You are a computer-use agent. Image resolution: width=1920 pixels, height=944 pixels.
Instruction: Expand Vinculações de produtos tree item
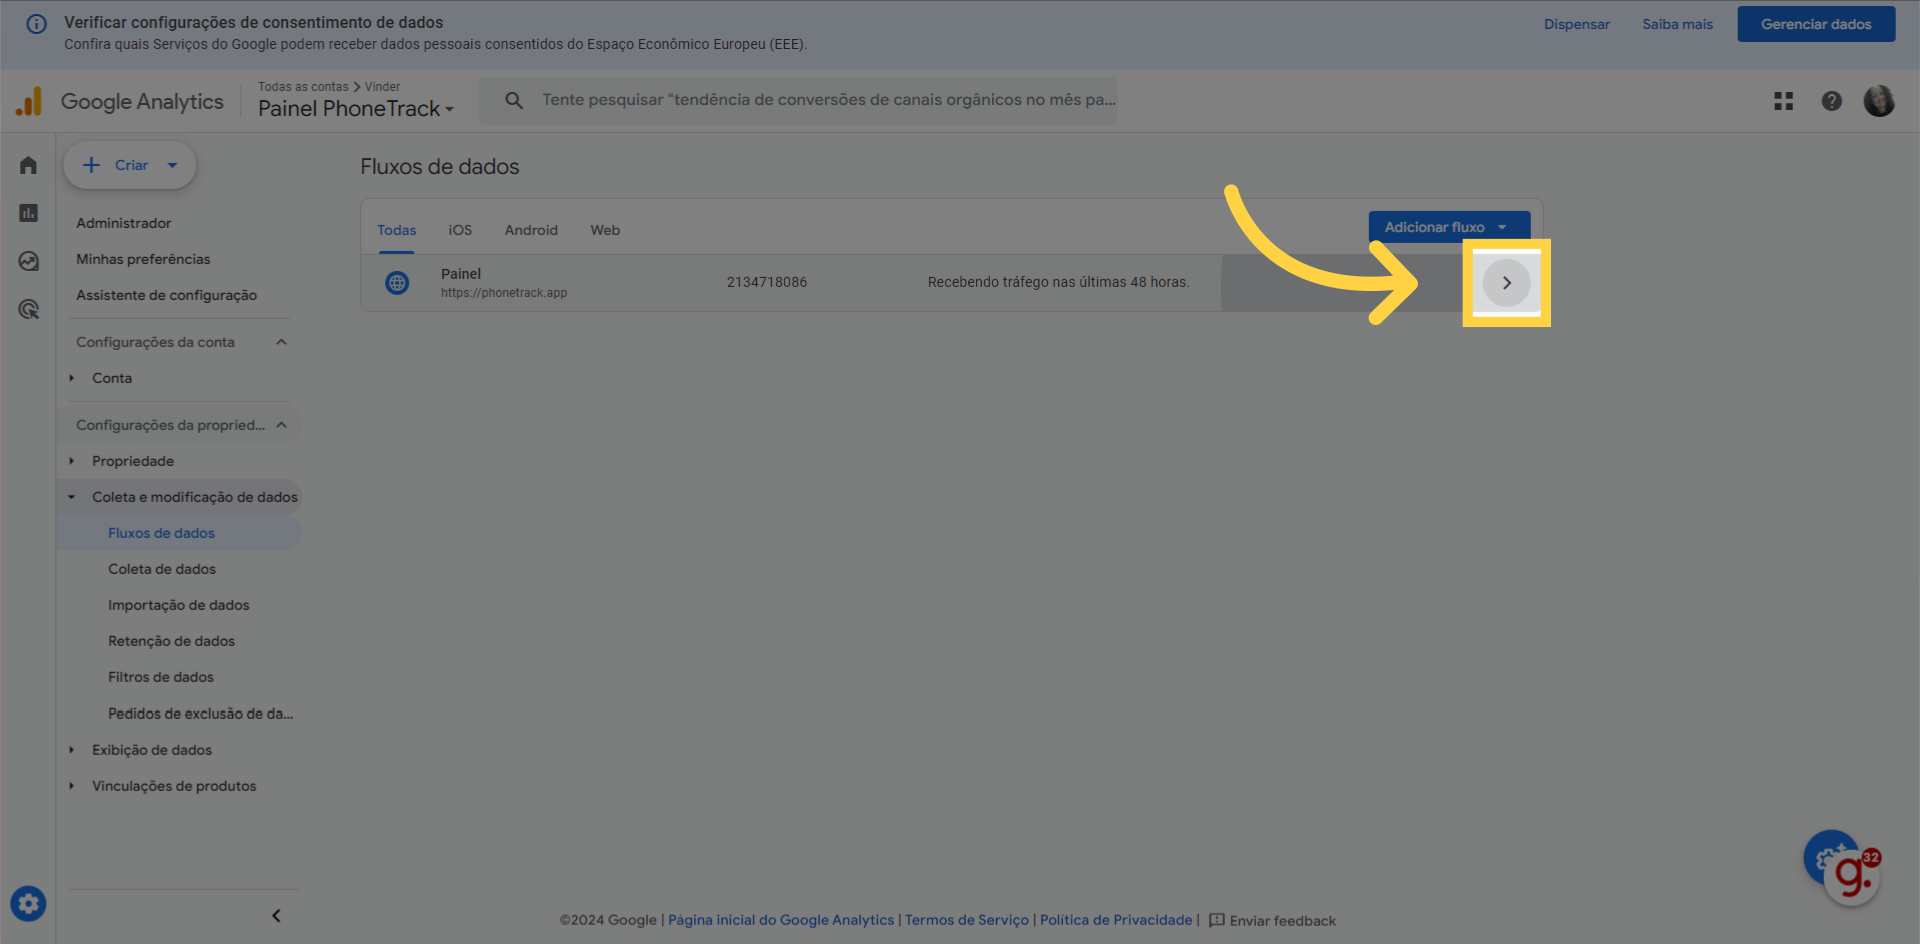(71, 786)
